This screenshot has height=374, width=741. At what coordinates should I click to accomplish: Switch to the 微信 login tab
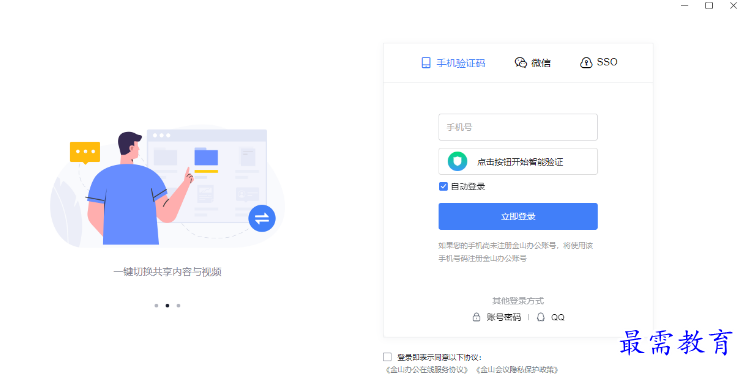(x=533, y=62)
